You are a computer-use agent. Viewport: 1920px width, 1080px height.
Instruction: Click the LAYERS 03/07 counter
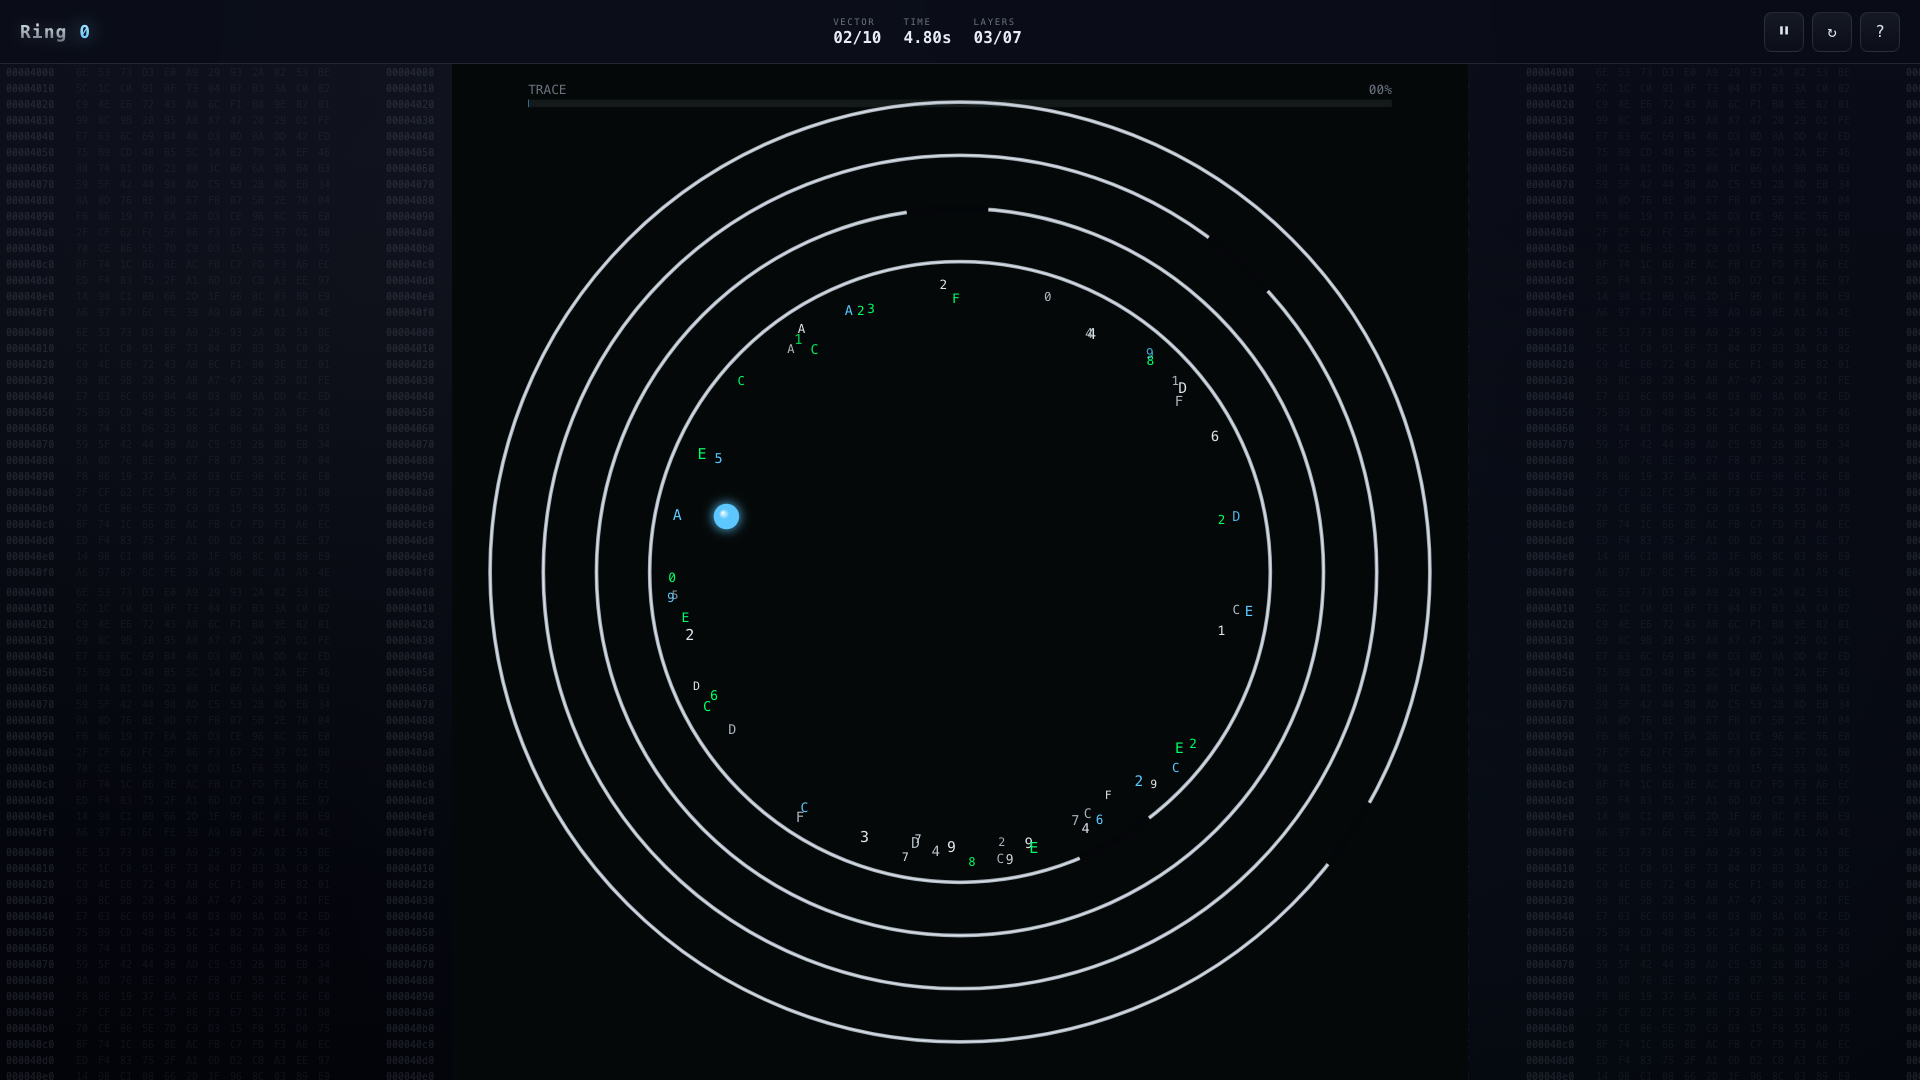pos(997,32)
